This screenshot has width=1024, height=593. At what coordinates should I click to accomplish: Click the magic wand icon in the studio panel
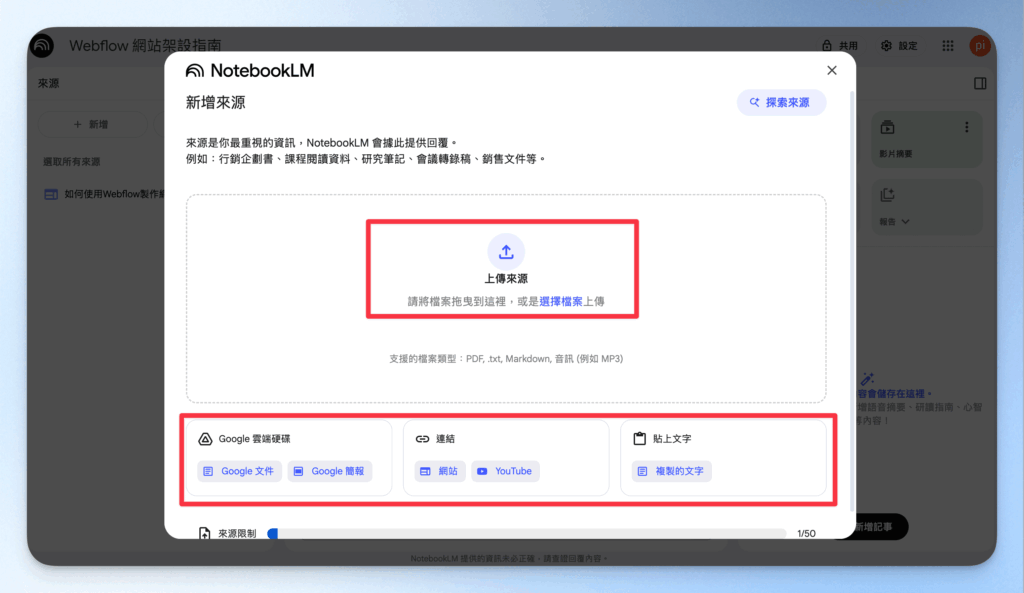coord(867,379)
